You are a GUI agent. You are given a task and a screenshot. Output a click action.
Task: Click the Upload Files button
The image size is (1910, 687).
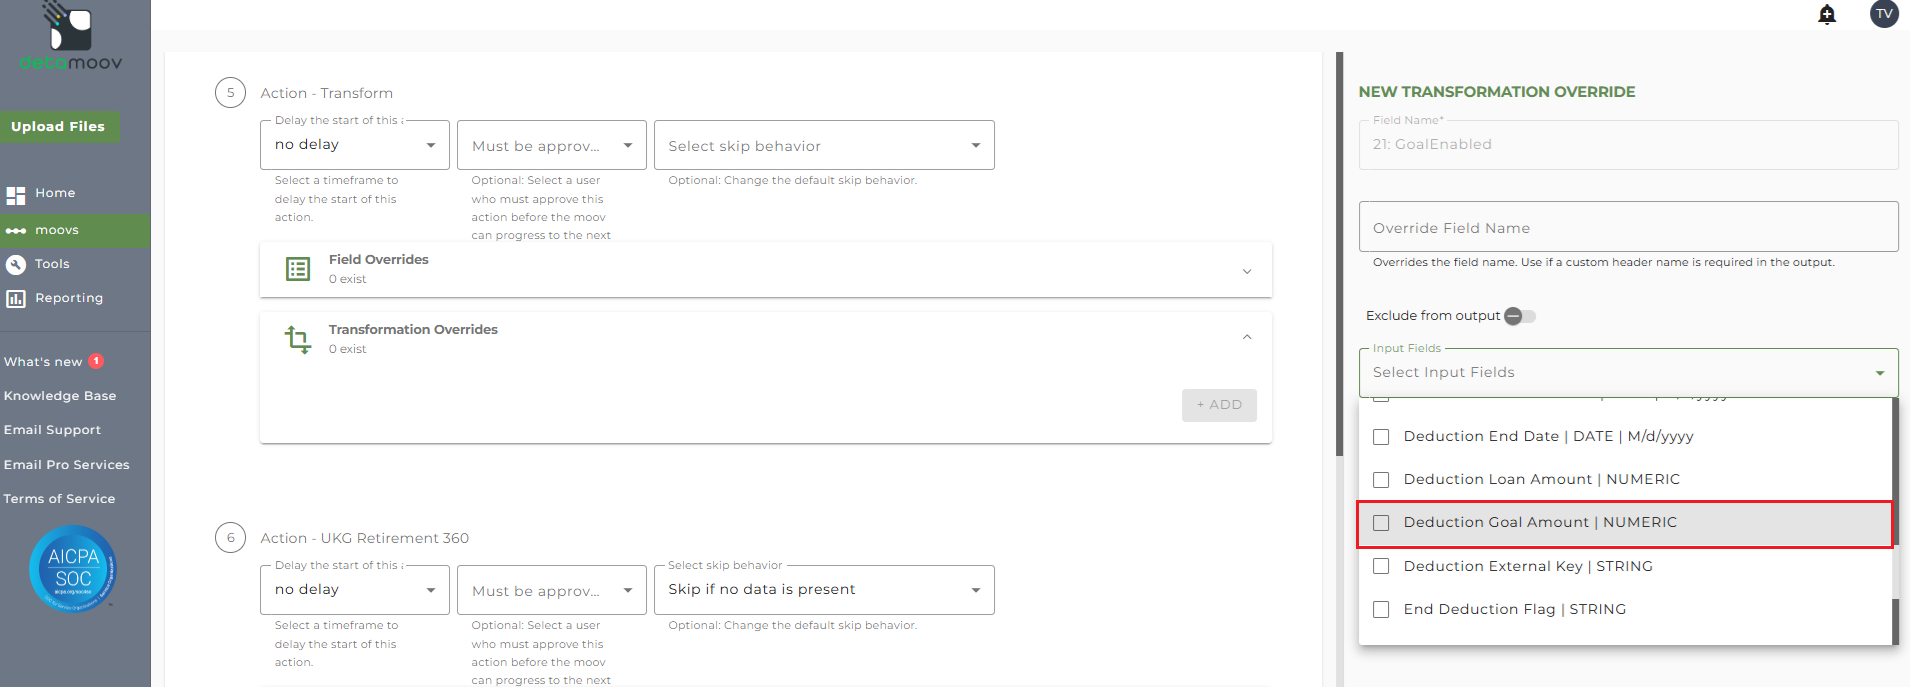tap(58, 127)
